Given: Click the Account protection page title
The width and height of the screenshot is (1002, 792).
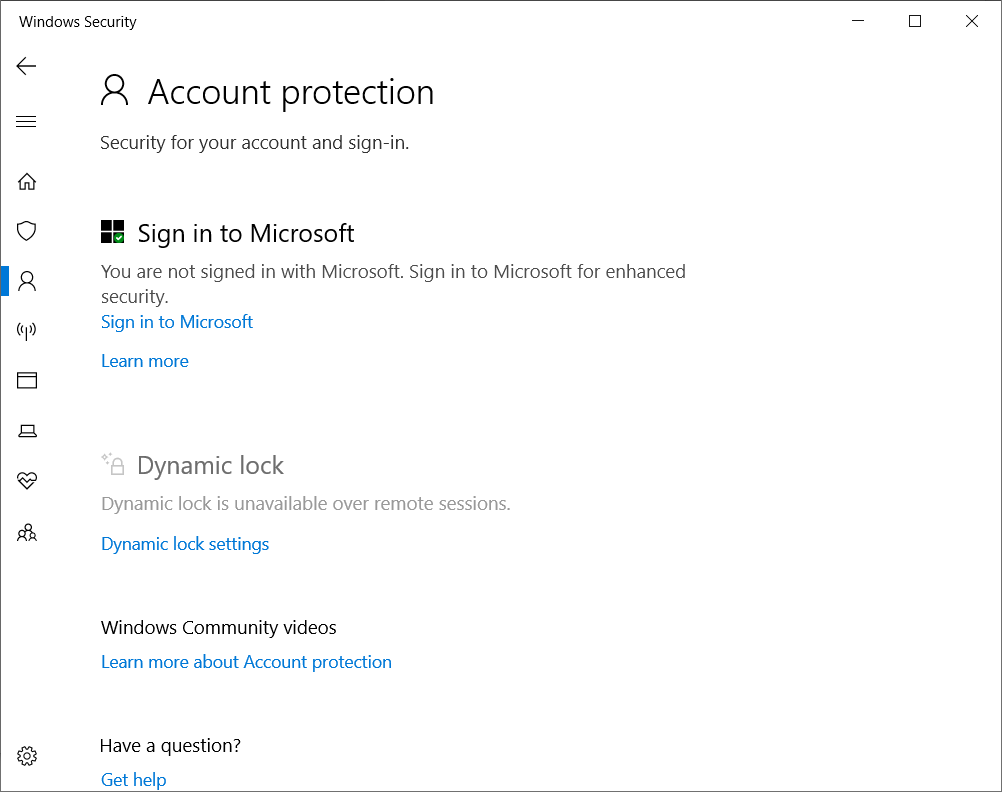Looking at the screenshot, I should (x=291, y=92).
